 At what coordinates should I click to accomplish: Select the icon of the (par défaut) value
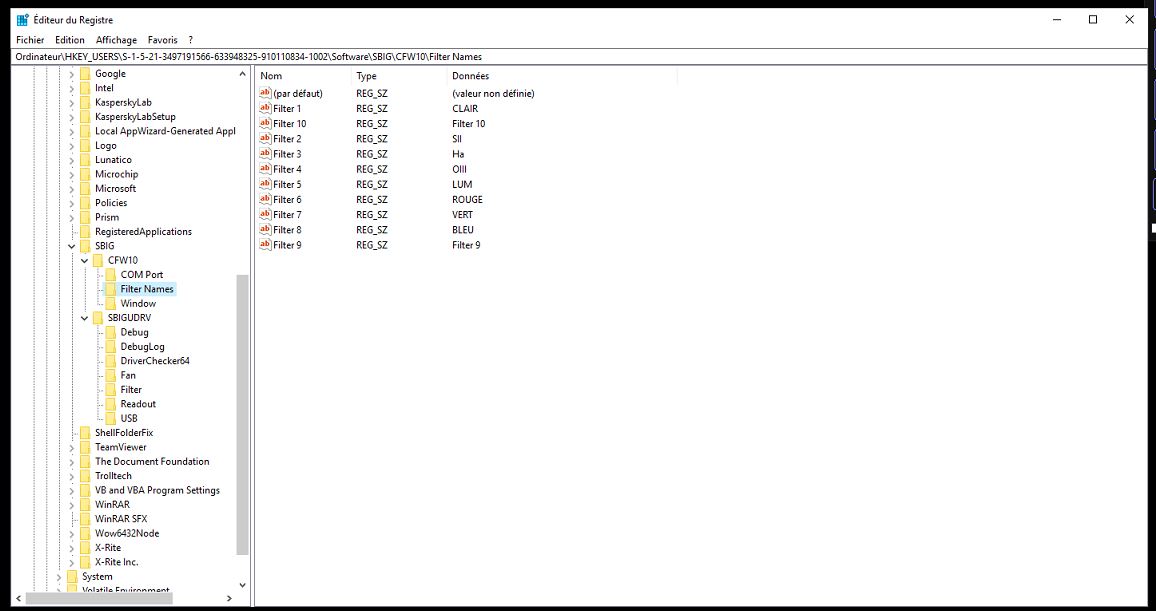(x=265, y=93)
